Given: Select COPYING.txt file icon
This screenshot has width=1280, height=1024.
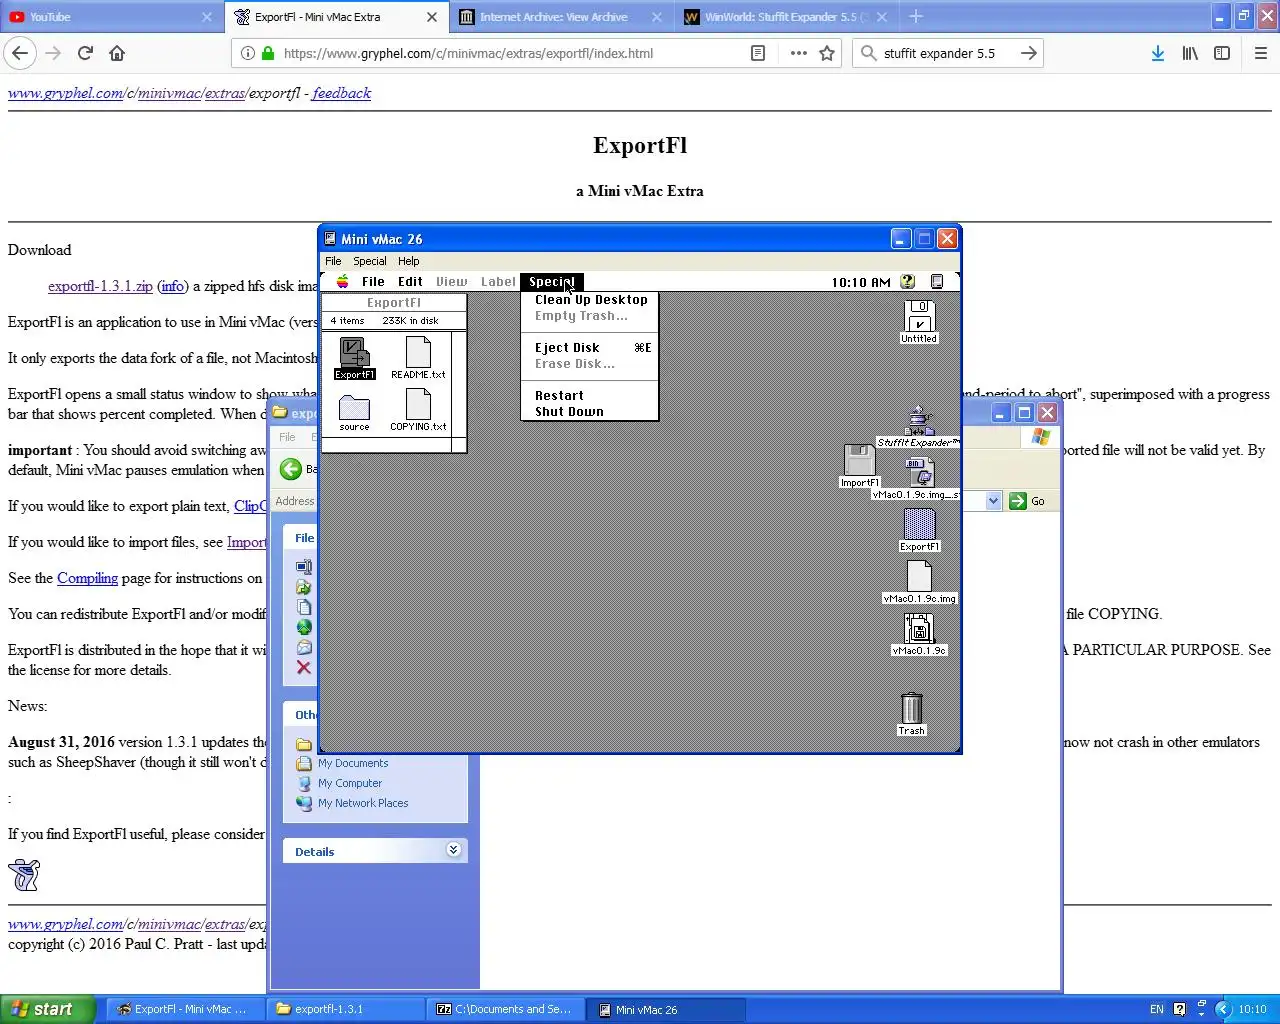Looking at the screenshot, I should [x=418, y=411].
